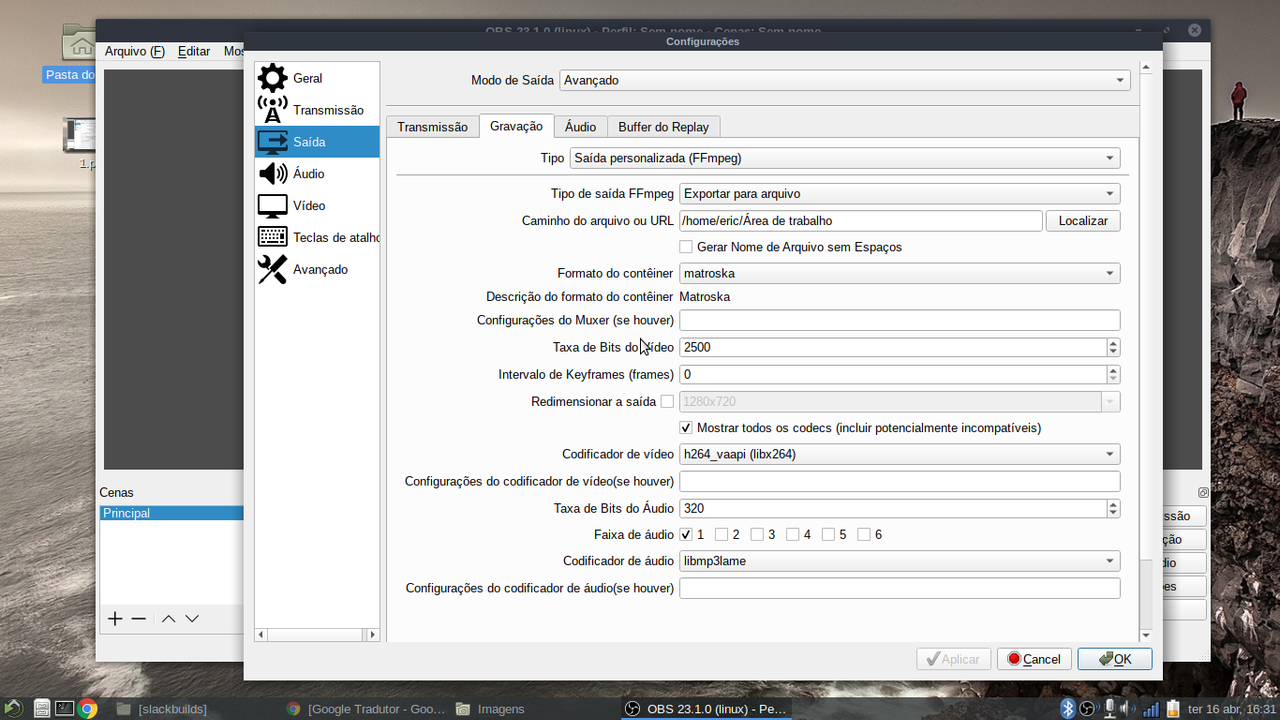Open the Editar menu in OBS
Image resolution: width=1280 pixels, height=720 pixels.
[x=194, y=51]
